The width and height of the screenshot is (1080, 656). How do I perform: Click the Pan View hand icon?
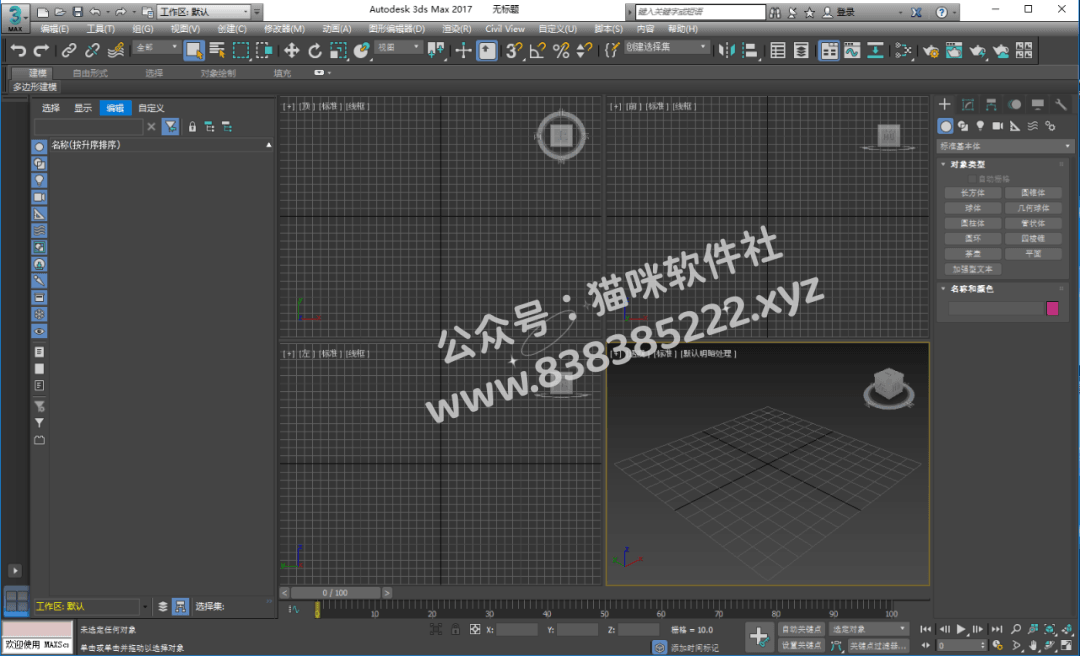(x=1033, y=646)
